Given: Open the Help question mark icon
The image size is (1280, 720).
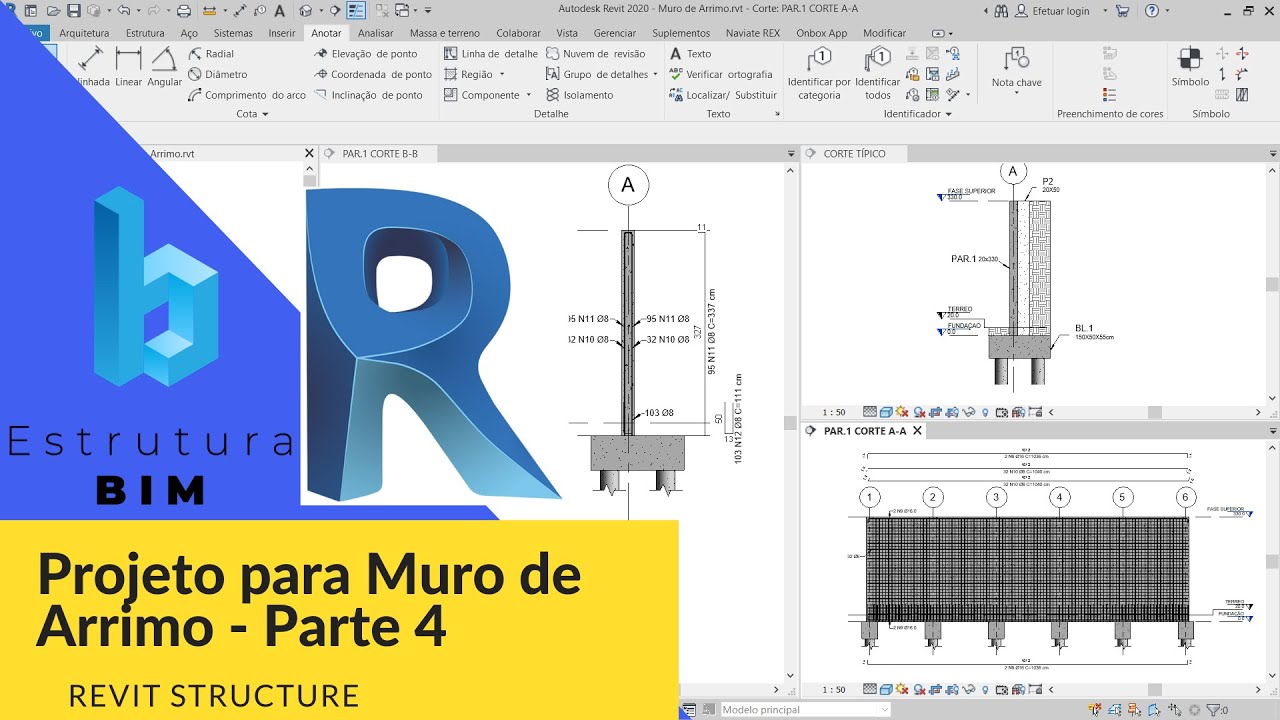Looking at the screenshot, I should [1151, 11].
